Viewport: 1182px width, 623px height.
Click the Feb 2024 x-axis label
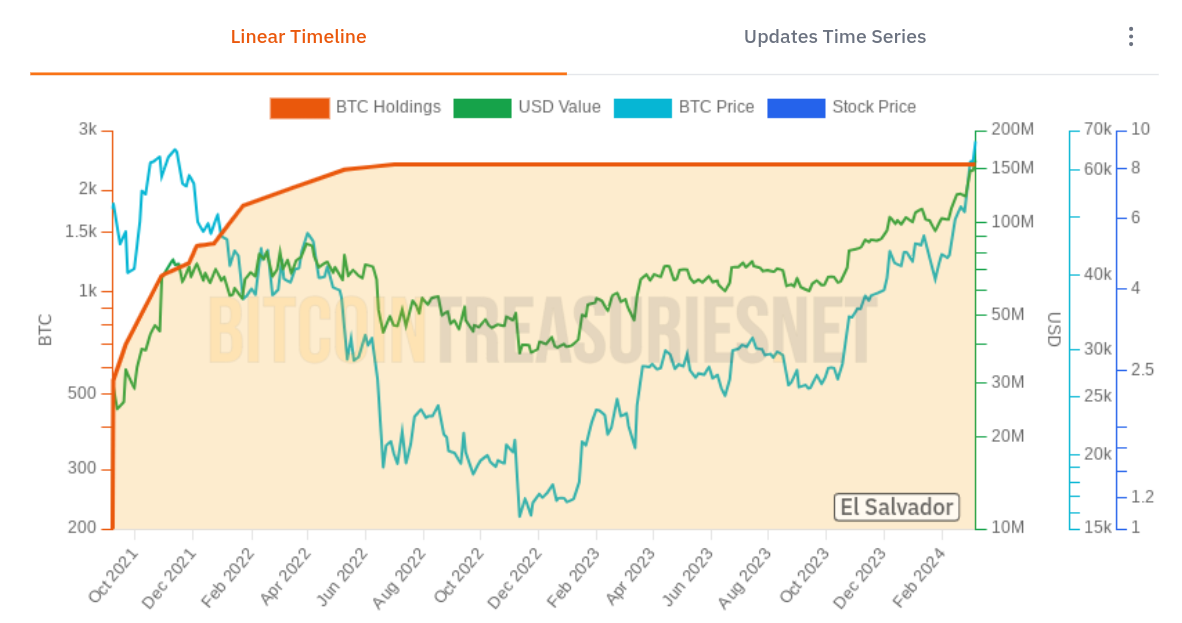921,577
